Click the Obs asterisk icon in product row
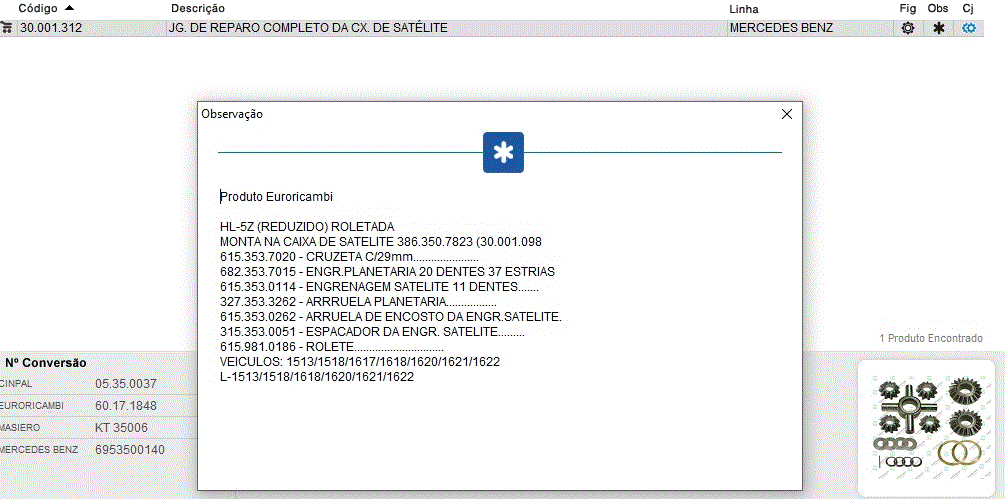This screenshot has height=499, width=1005. click(938, 28)
